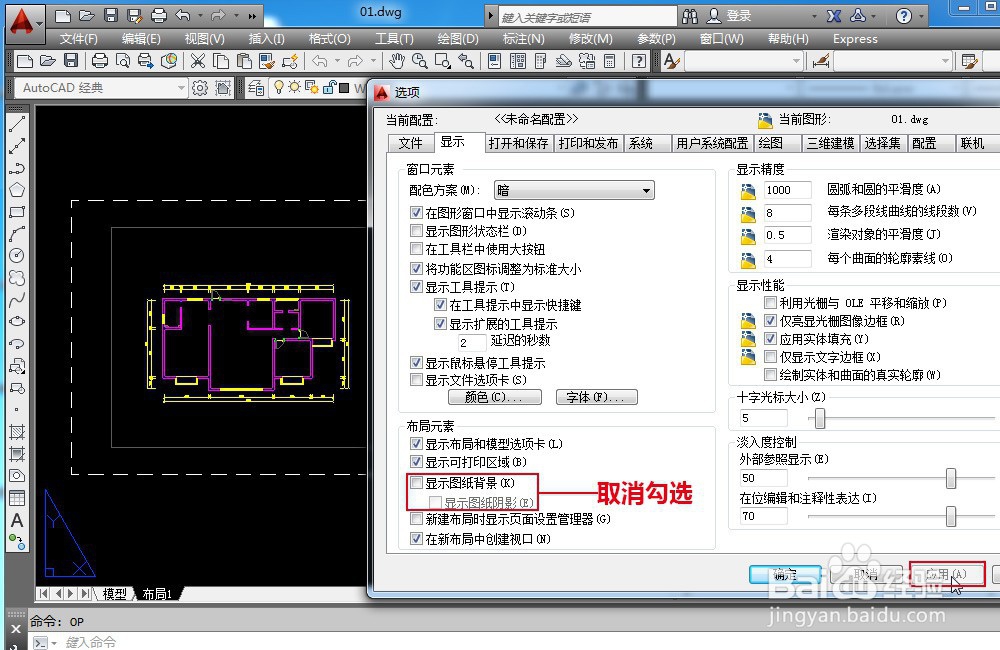Click the arc smoothness 1000 input field
1000x650 pixels.
787,190
